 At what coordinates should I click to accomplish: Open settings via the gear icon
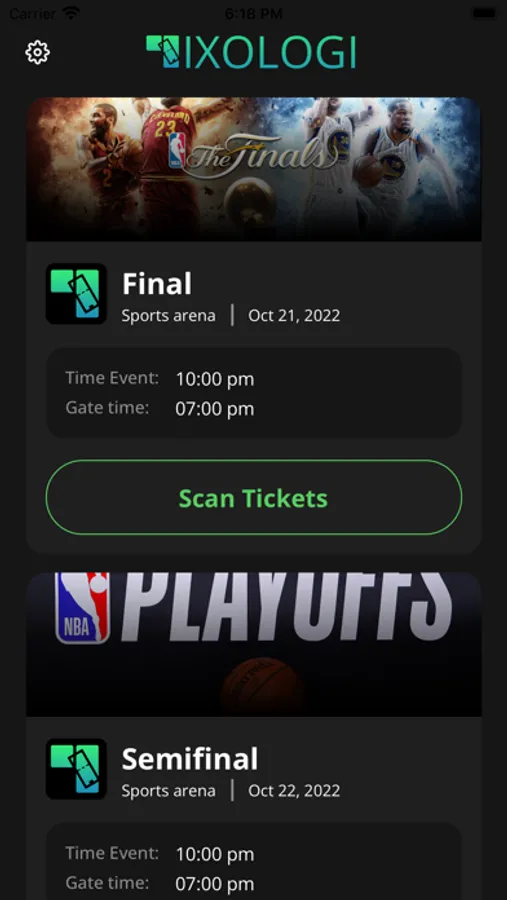[37, 53]
